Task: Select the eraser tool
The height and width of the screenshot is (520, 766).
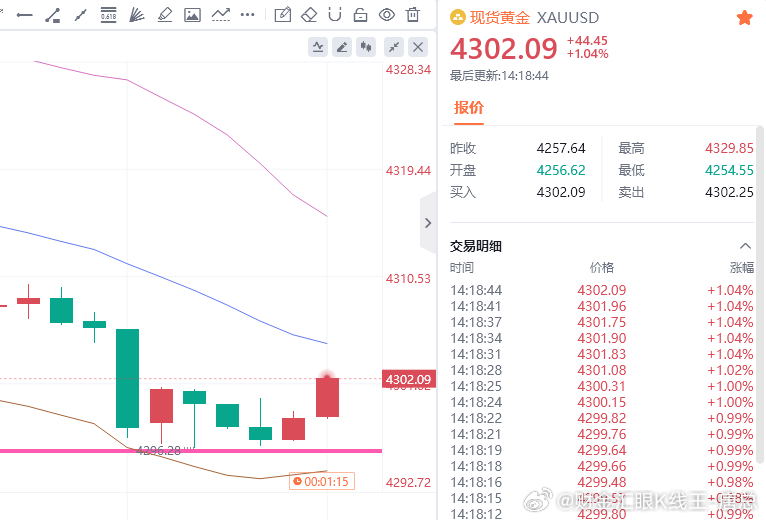Action: click(309, 15)
